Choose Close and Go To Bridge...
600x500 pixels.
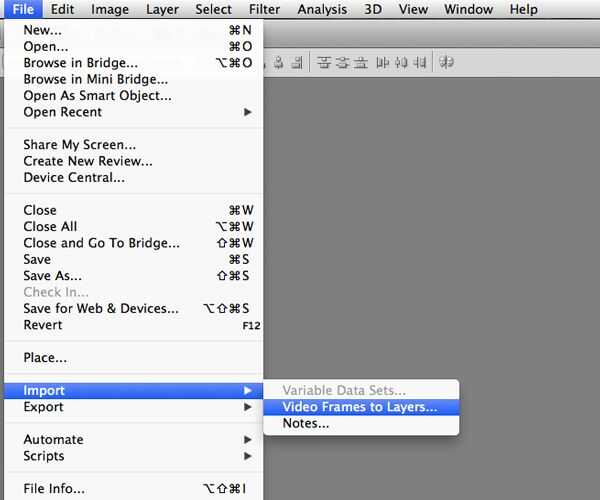click(134, 243)
